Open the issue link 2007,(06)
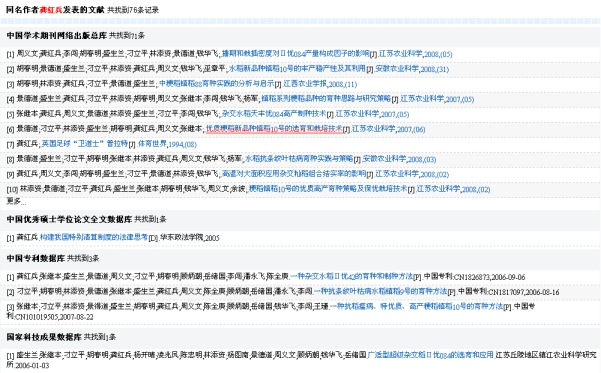 pyautogui.click(x=411, y=130)
